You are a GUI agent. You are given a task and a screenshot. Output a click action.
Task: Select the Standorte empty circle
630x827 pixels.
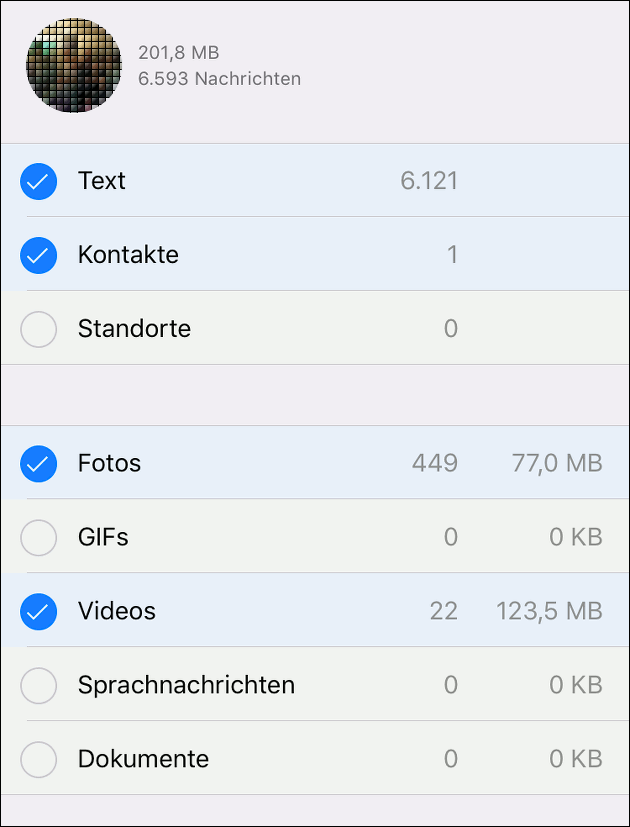(39, 329)
